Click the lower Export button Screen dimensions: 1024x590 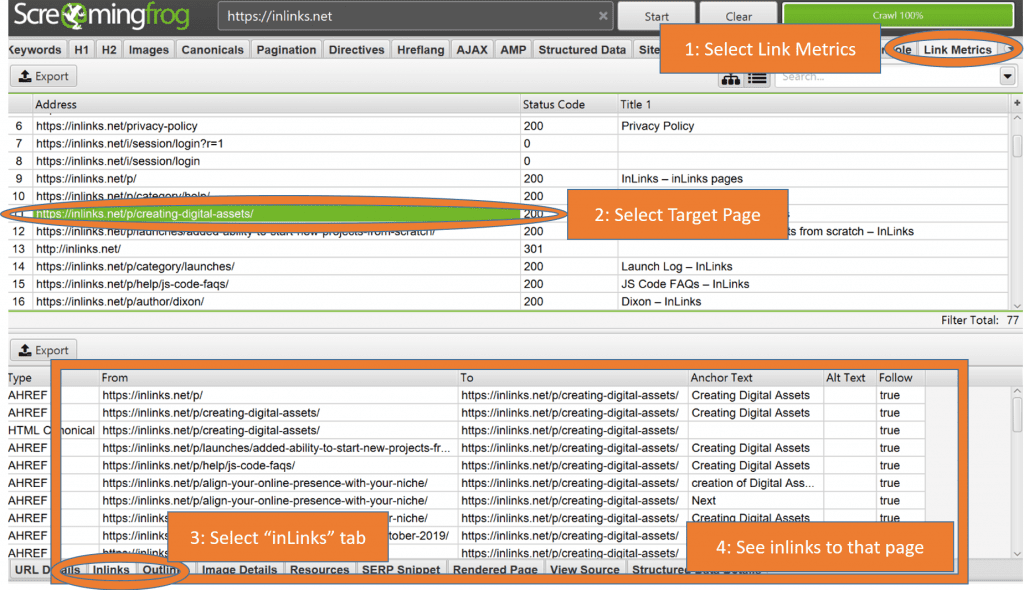click(44, 350)
